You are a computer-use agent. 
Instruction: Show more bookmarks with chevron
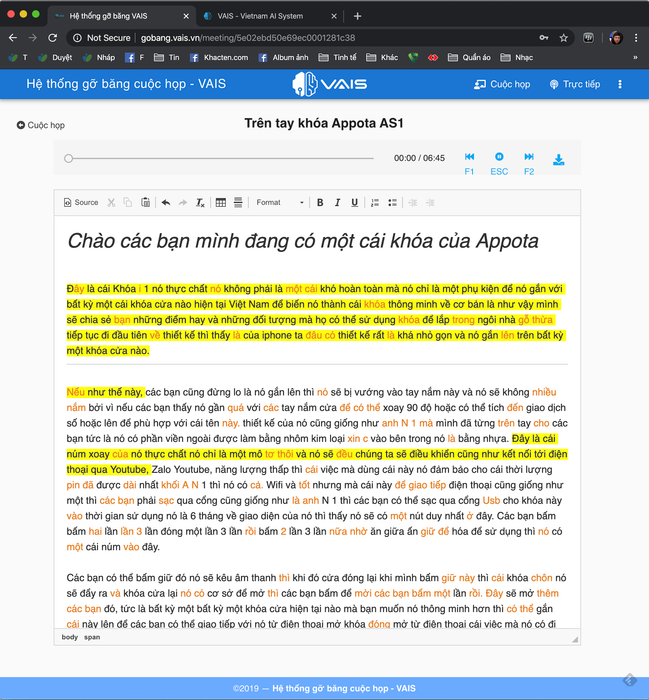[635, 58]
